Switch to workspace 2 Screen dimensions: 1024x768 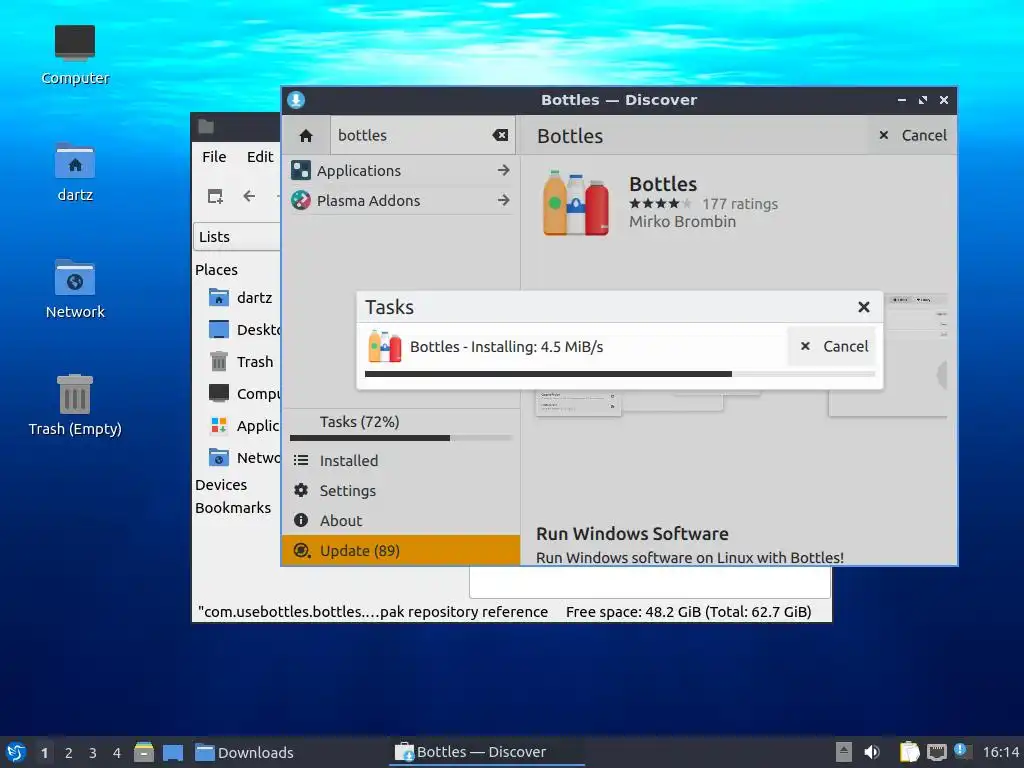[69, 753]
